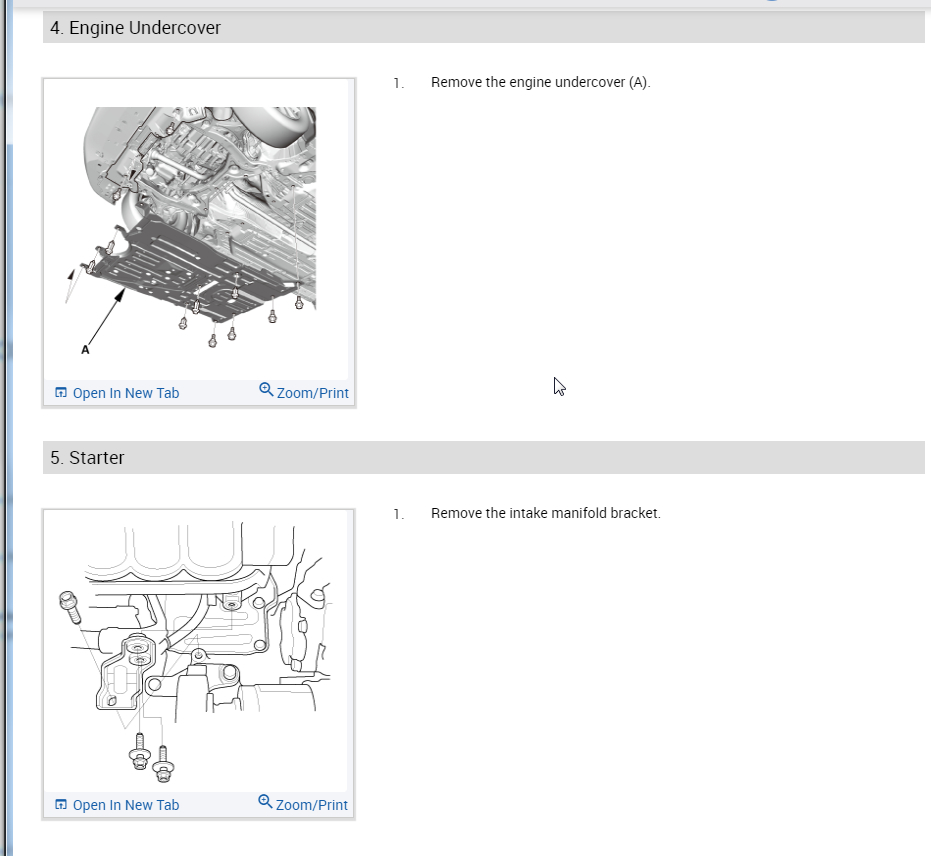
Task: Click new-tab icon below starter diagram
Action: (x=61, y=804)
